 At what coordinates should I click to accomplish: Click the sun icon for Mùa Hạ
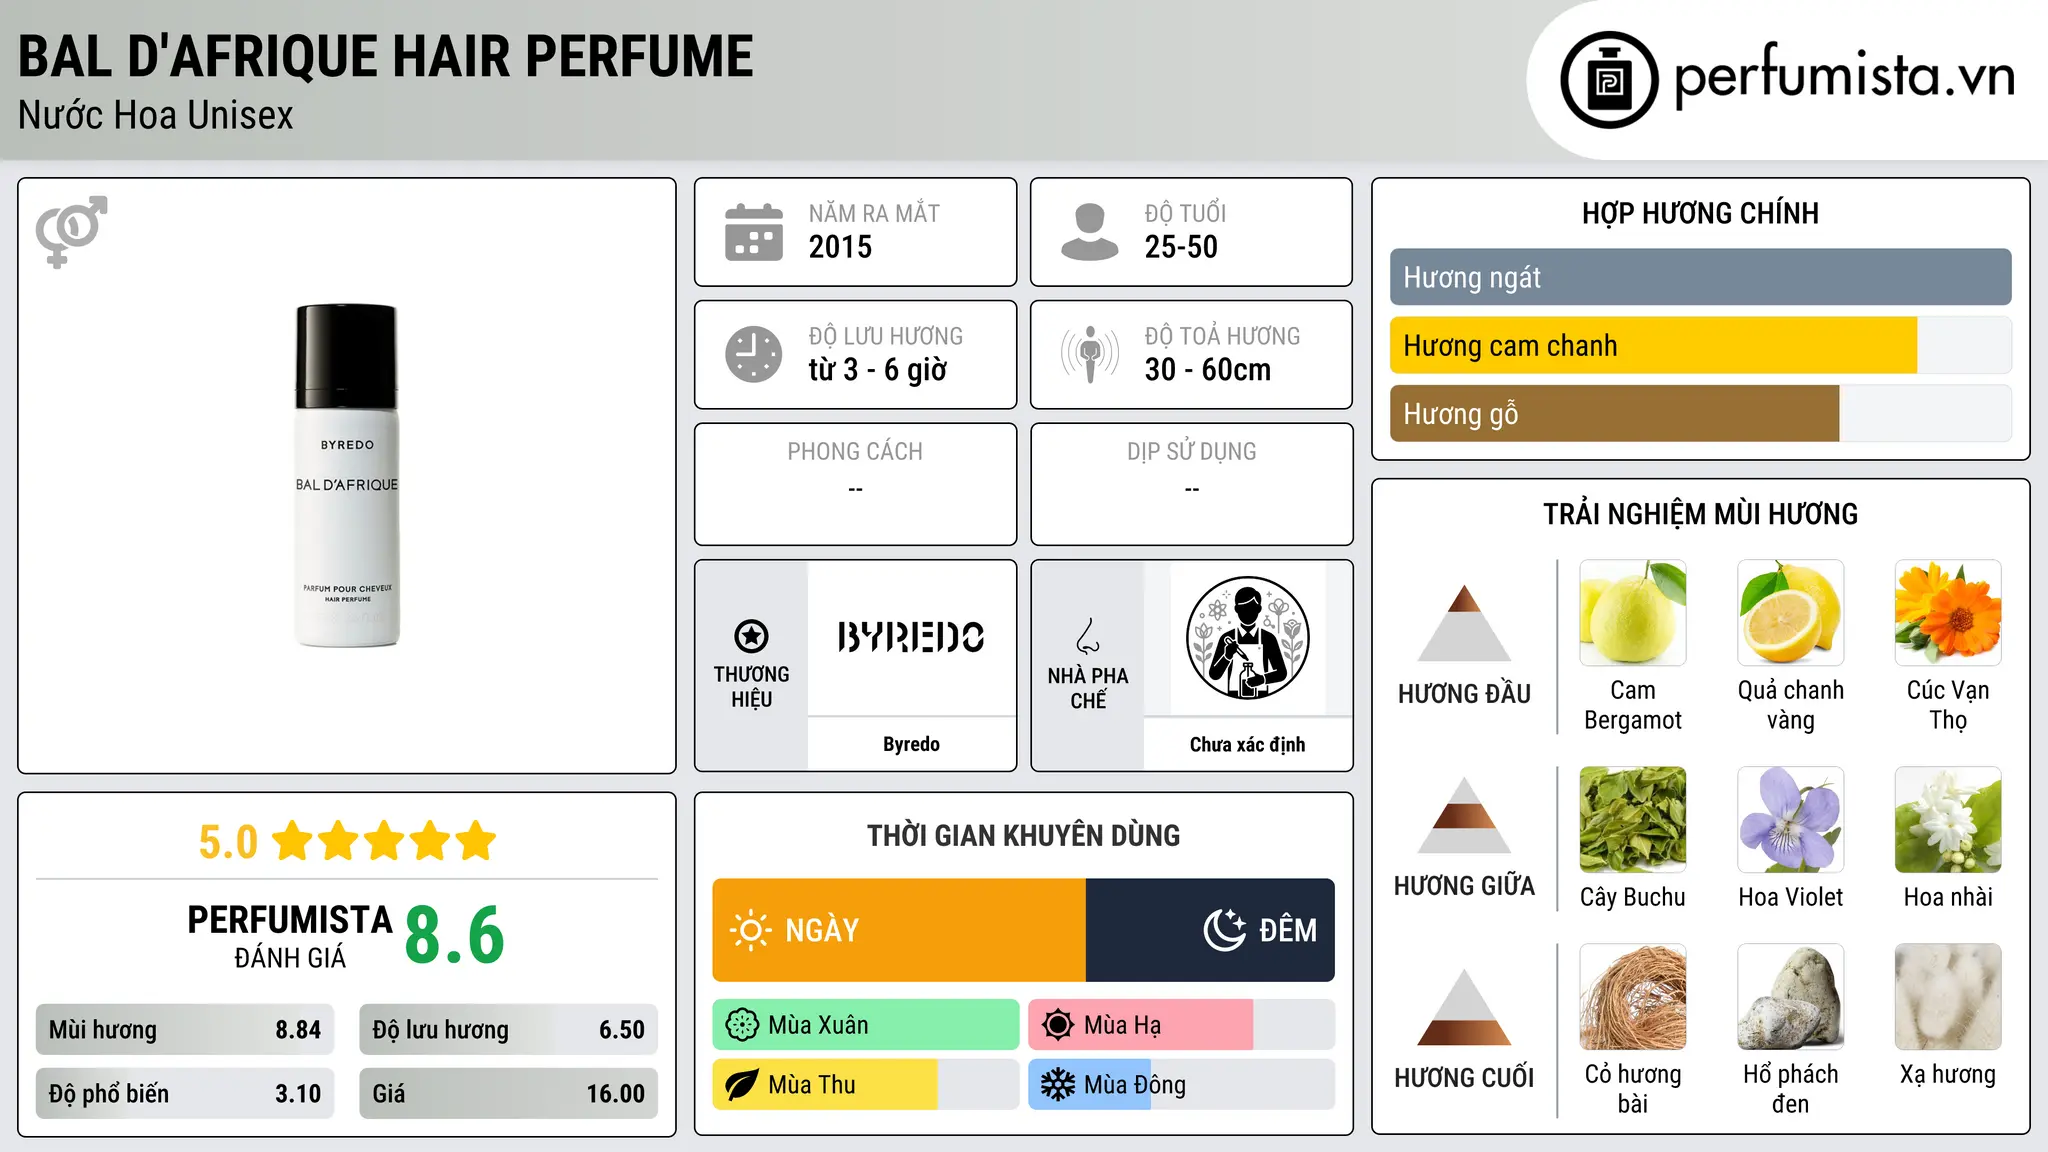click(x=1058, y=1025)
